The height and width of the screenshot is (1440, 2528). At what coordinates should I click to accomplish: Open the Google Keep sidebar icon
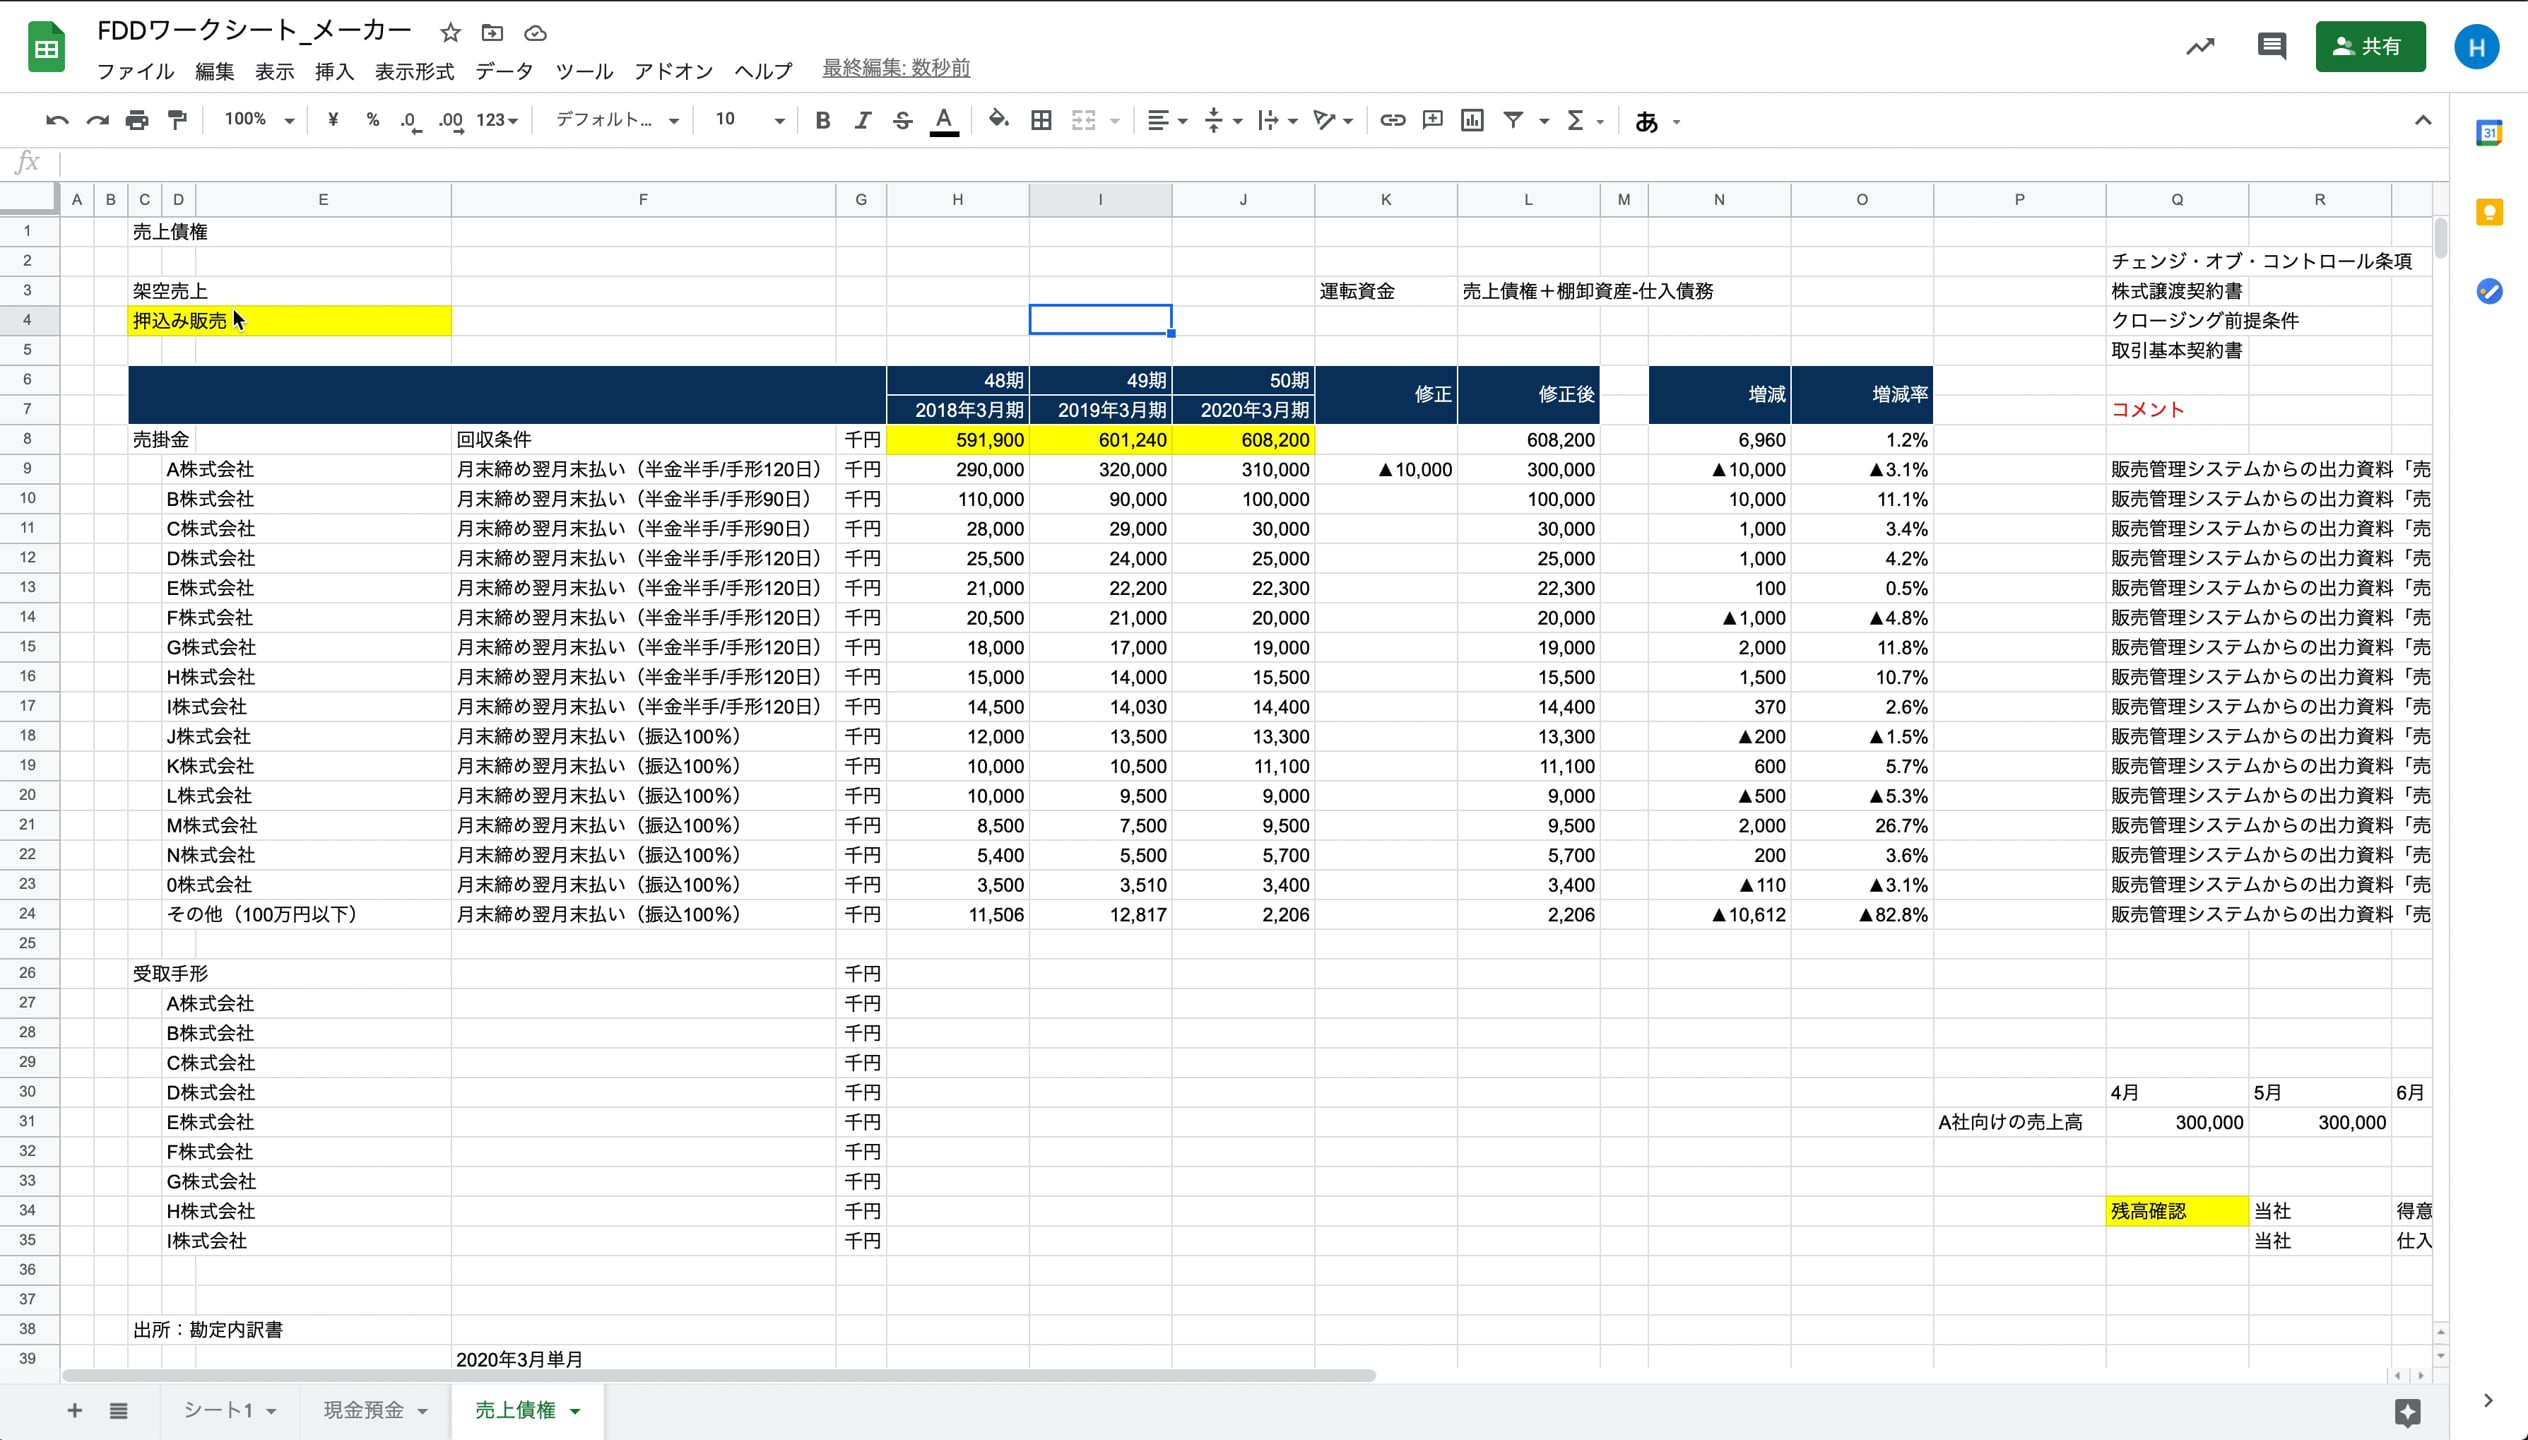(x=2489, y=212)
